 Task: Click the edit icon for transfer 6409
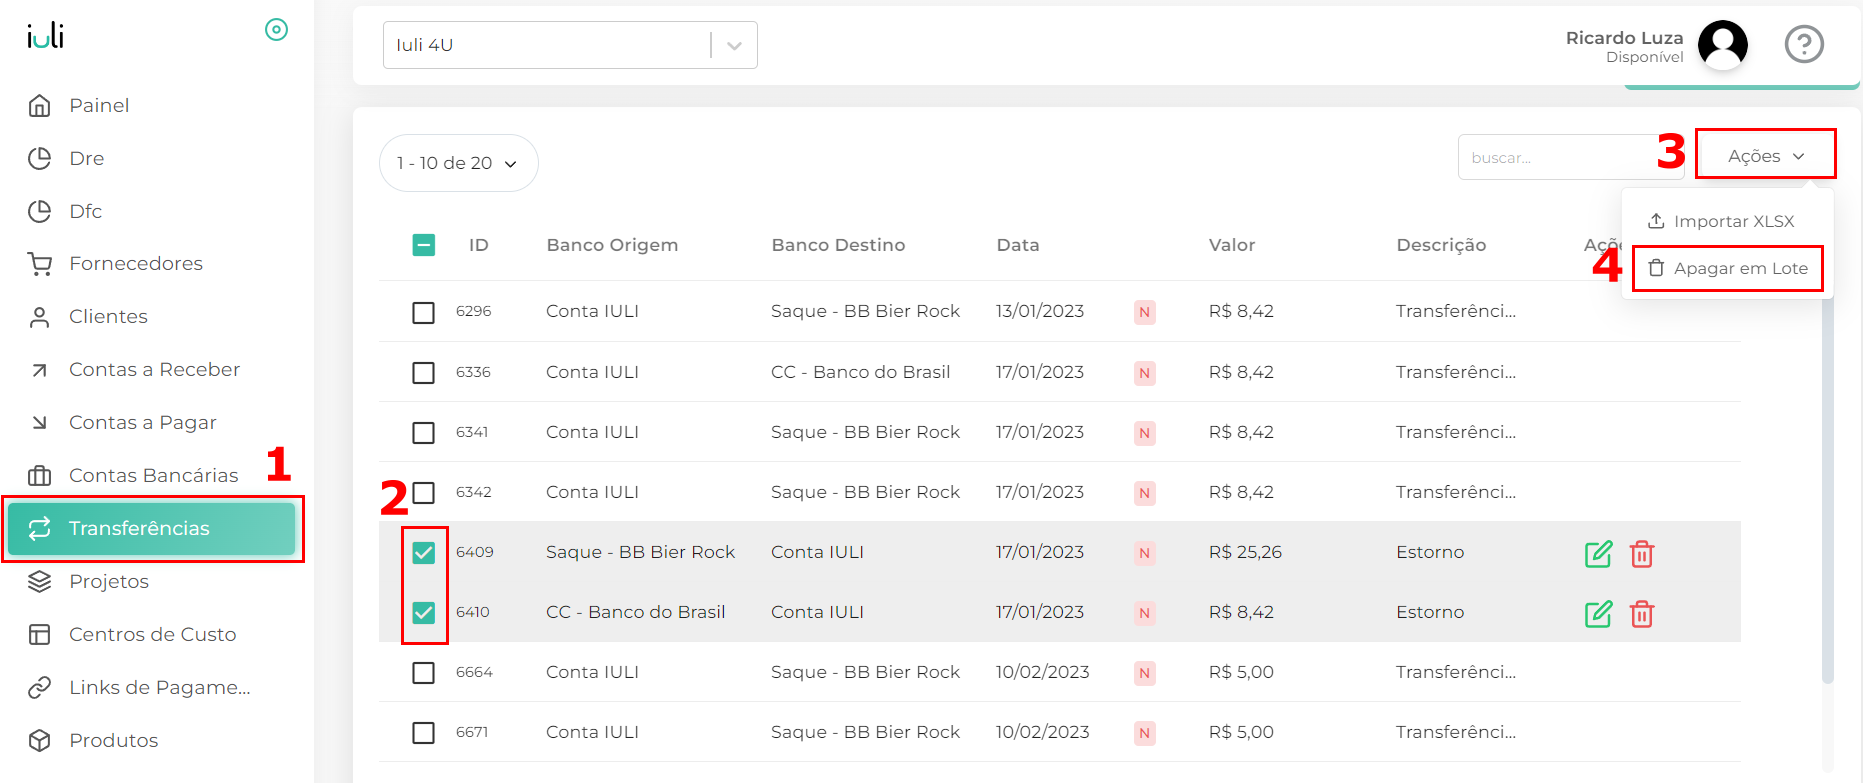(x=1598, y=553)
